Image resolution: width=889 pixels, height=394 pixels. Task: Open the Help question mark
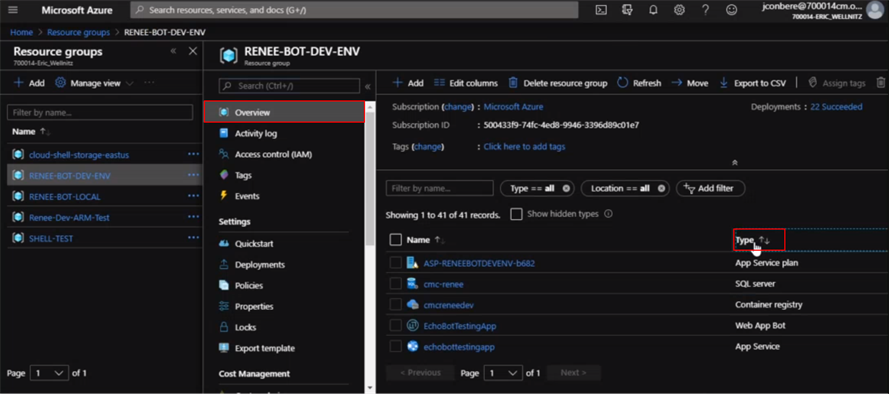point(705,10)
